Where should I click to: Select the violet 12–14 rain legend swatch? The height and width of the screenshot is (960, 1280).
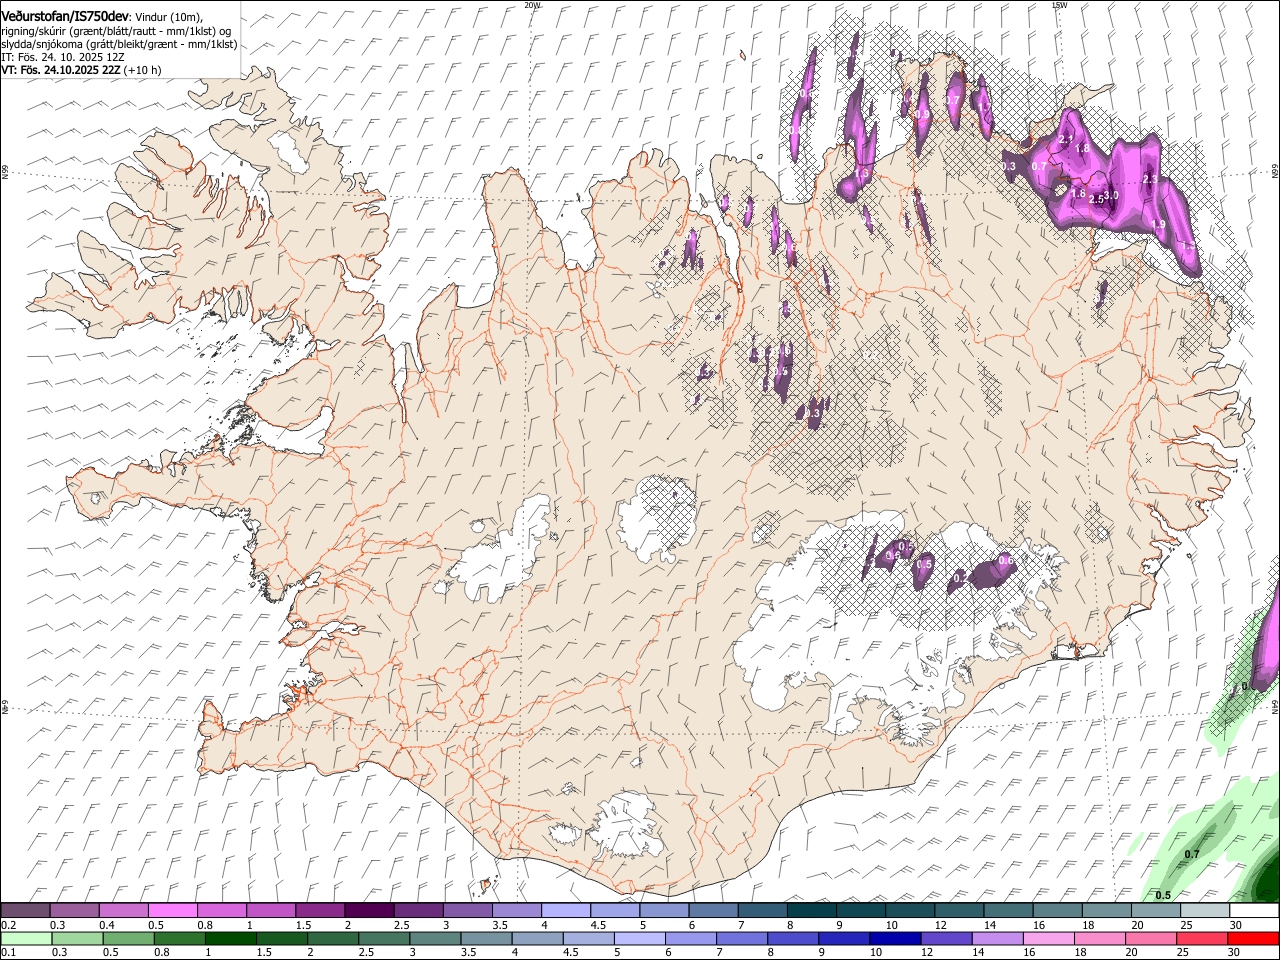(945, 938)
